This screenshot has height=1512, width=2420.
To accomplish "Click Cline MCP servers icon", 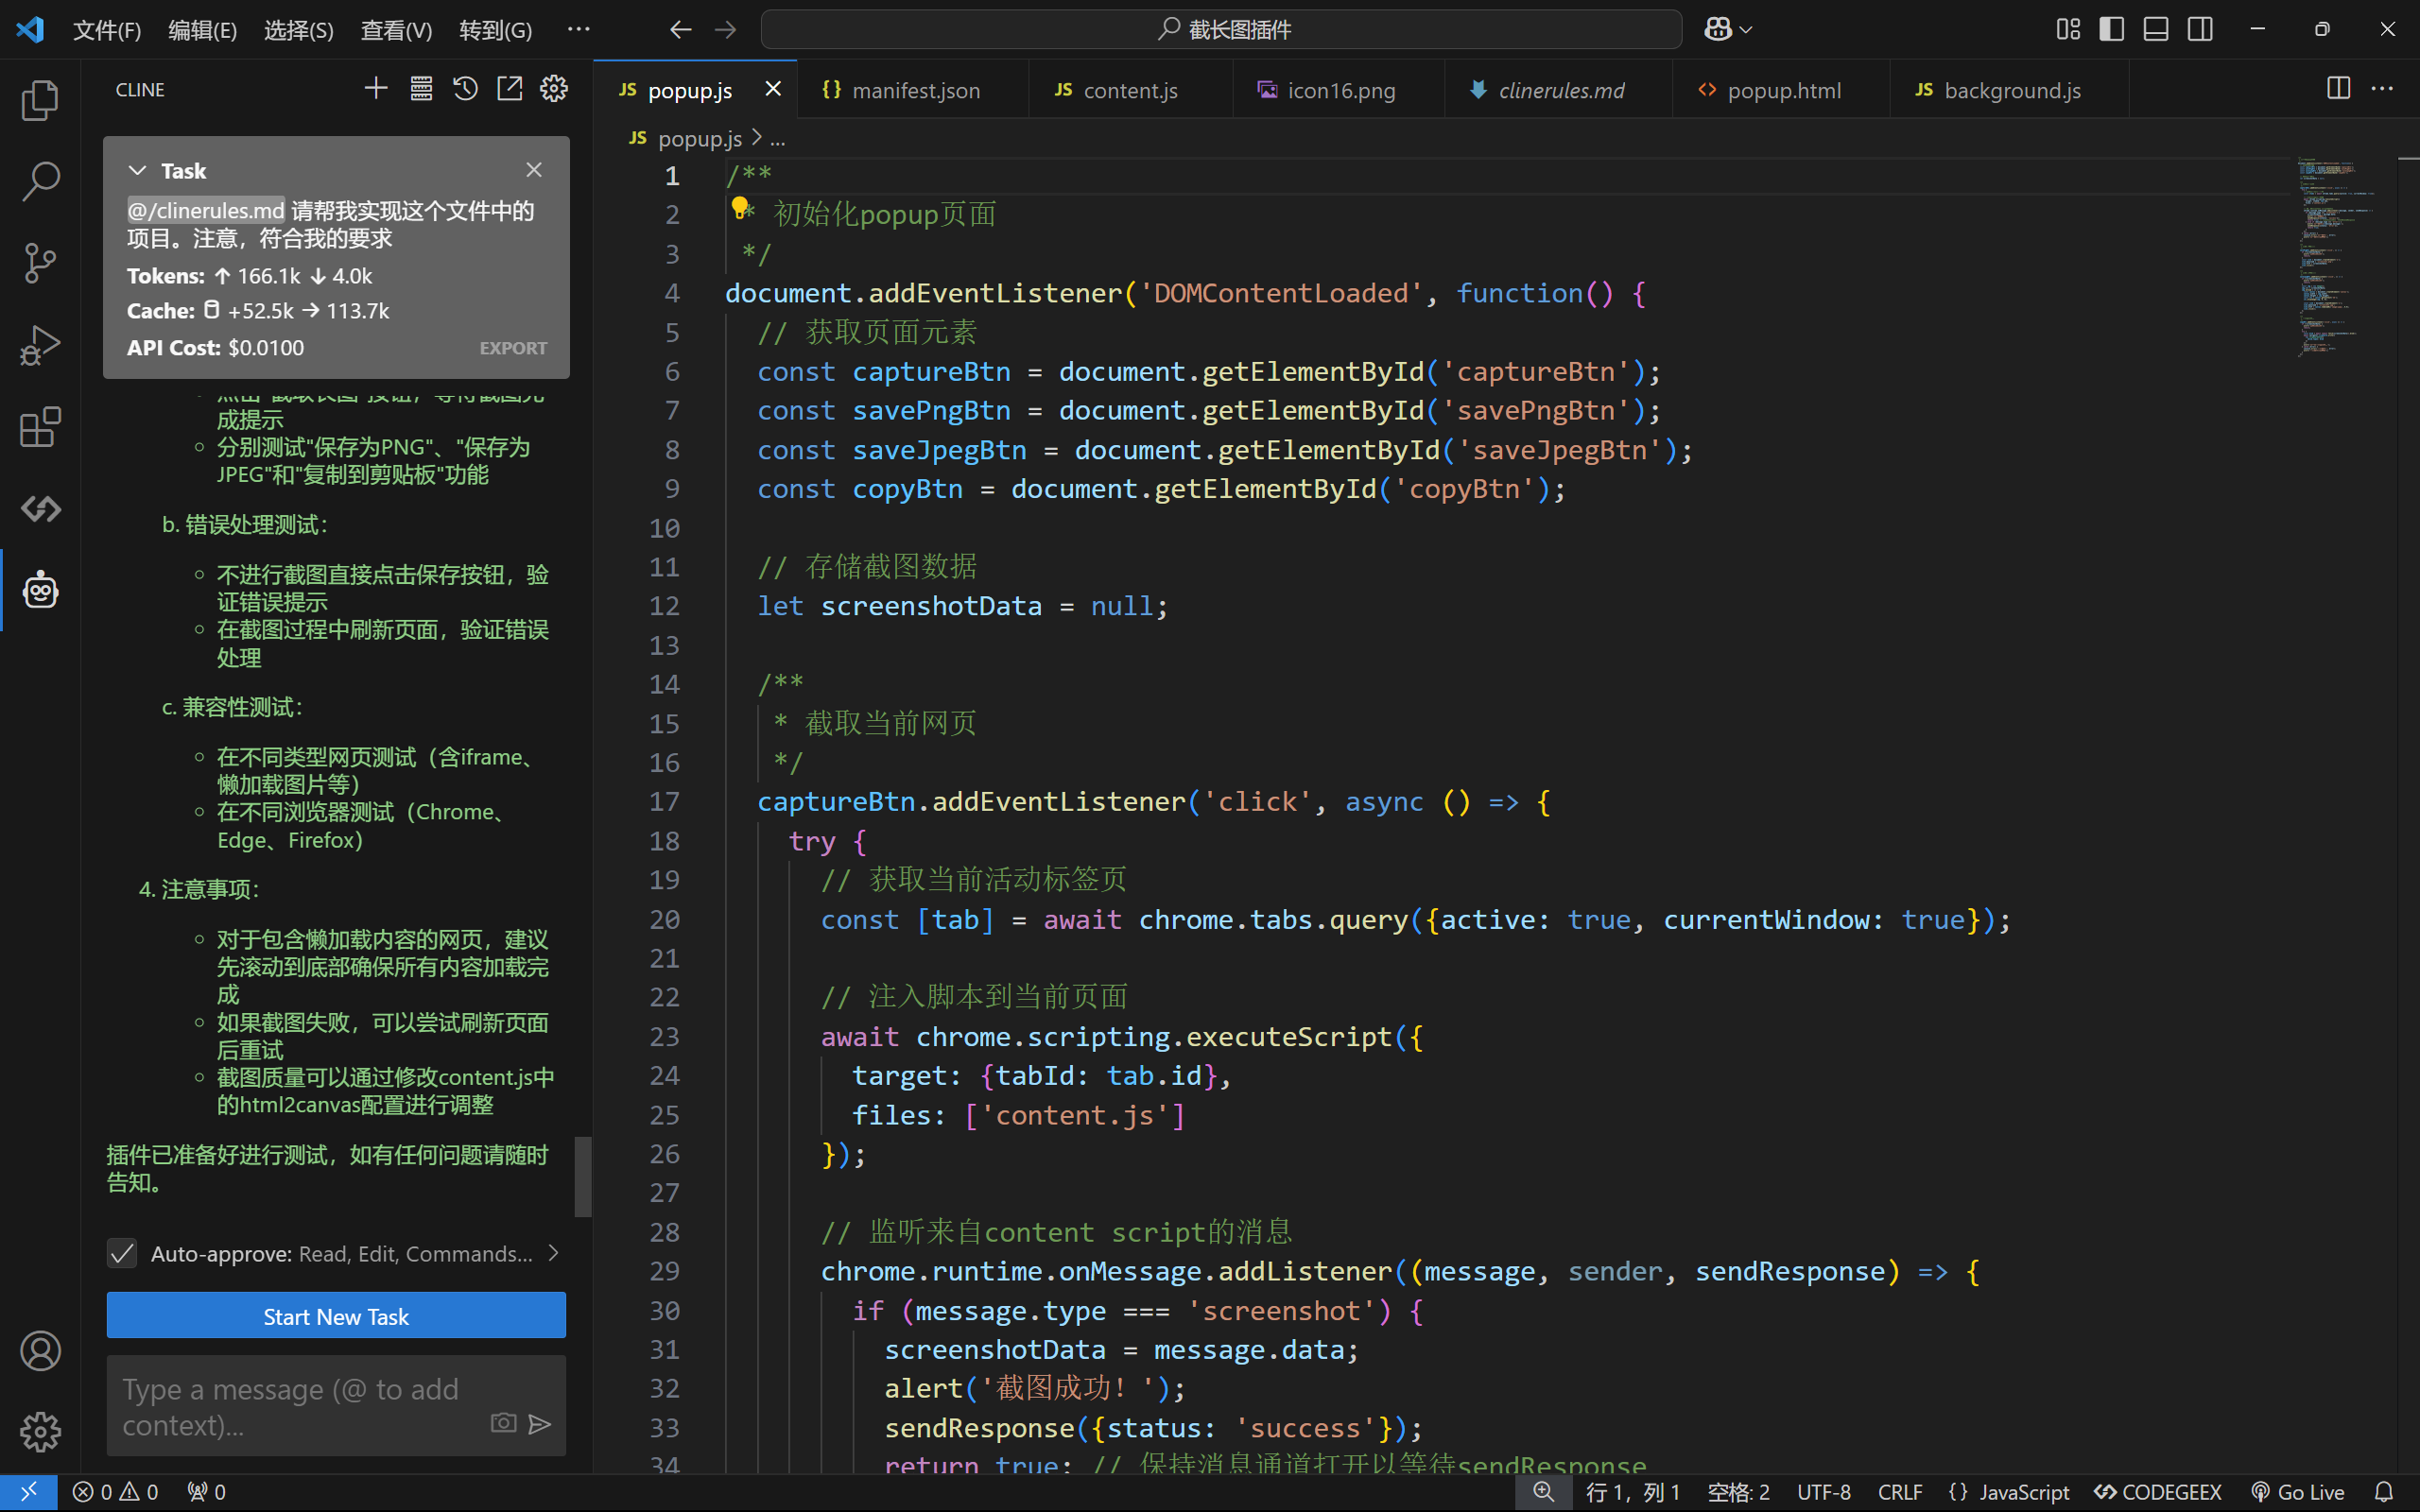I will click(x=421, y=89).
